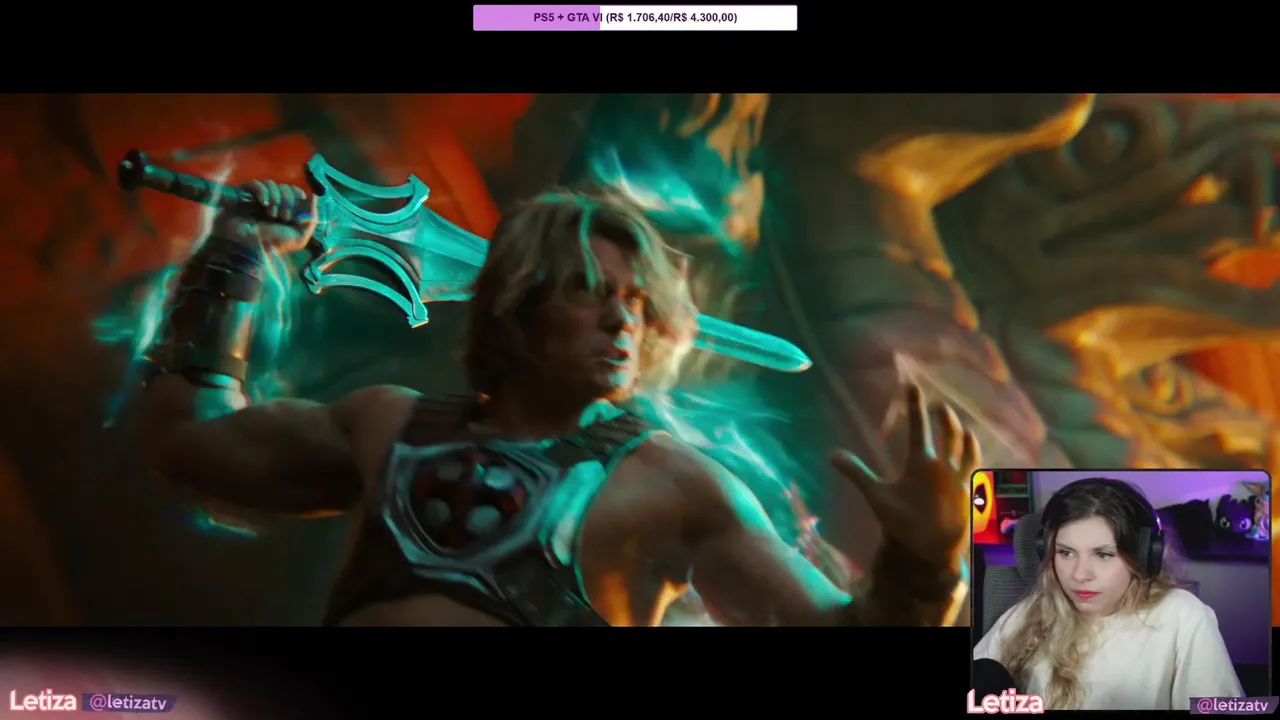
Task: Select the streamer's webcam feed
Action: click(1120, 590)
